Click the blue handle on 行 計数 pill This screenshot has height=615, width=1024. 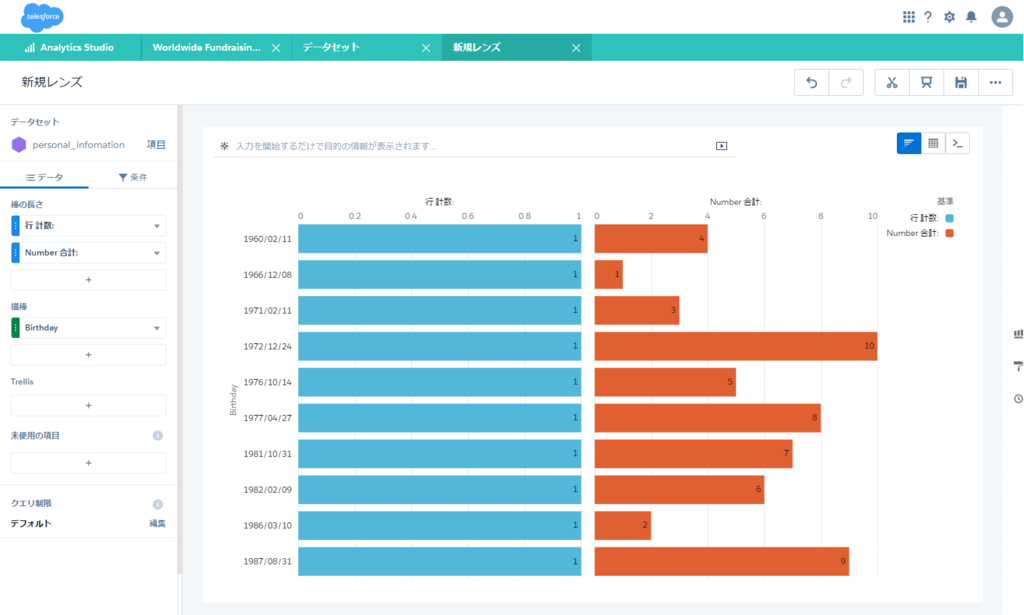pos(16,226)
